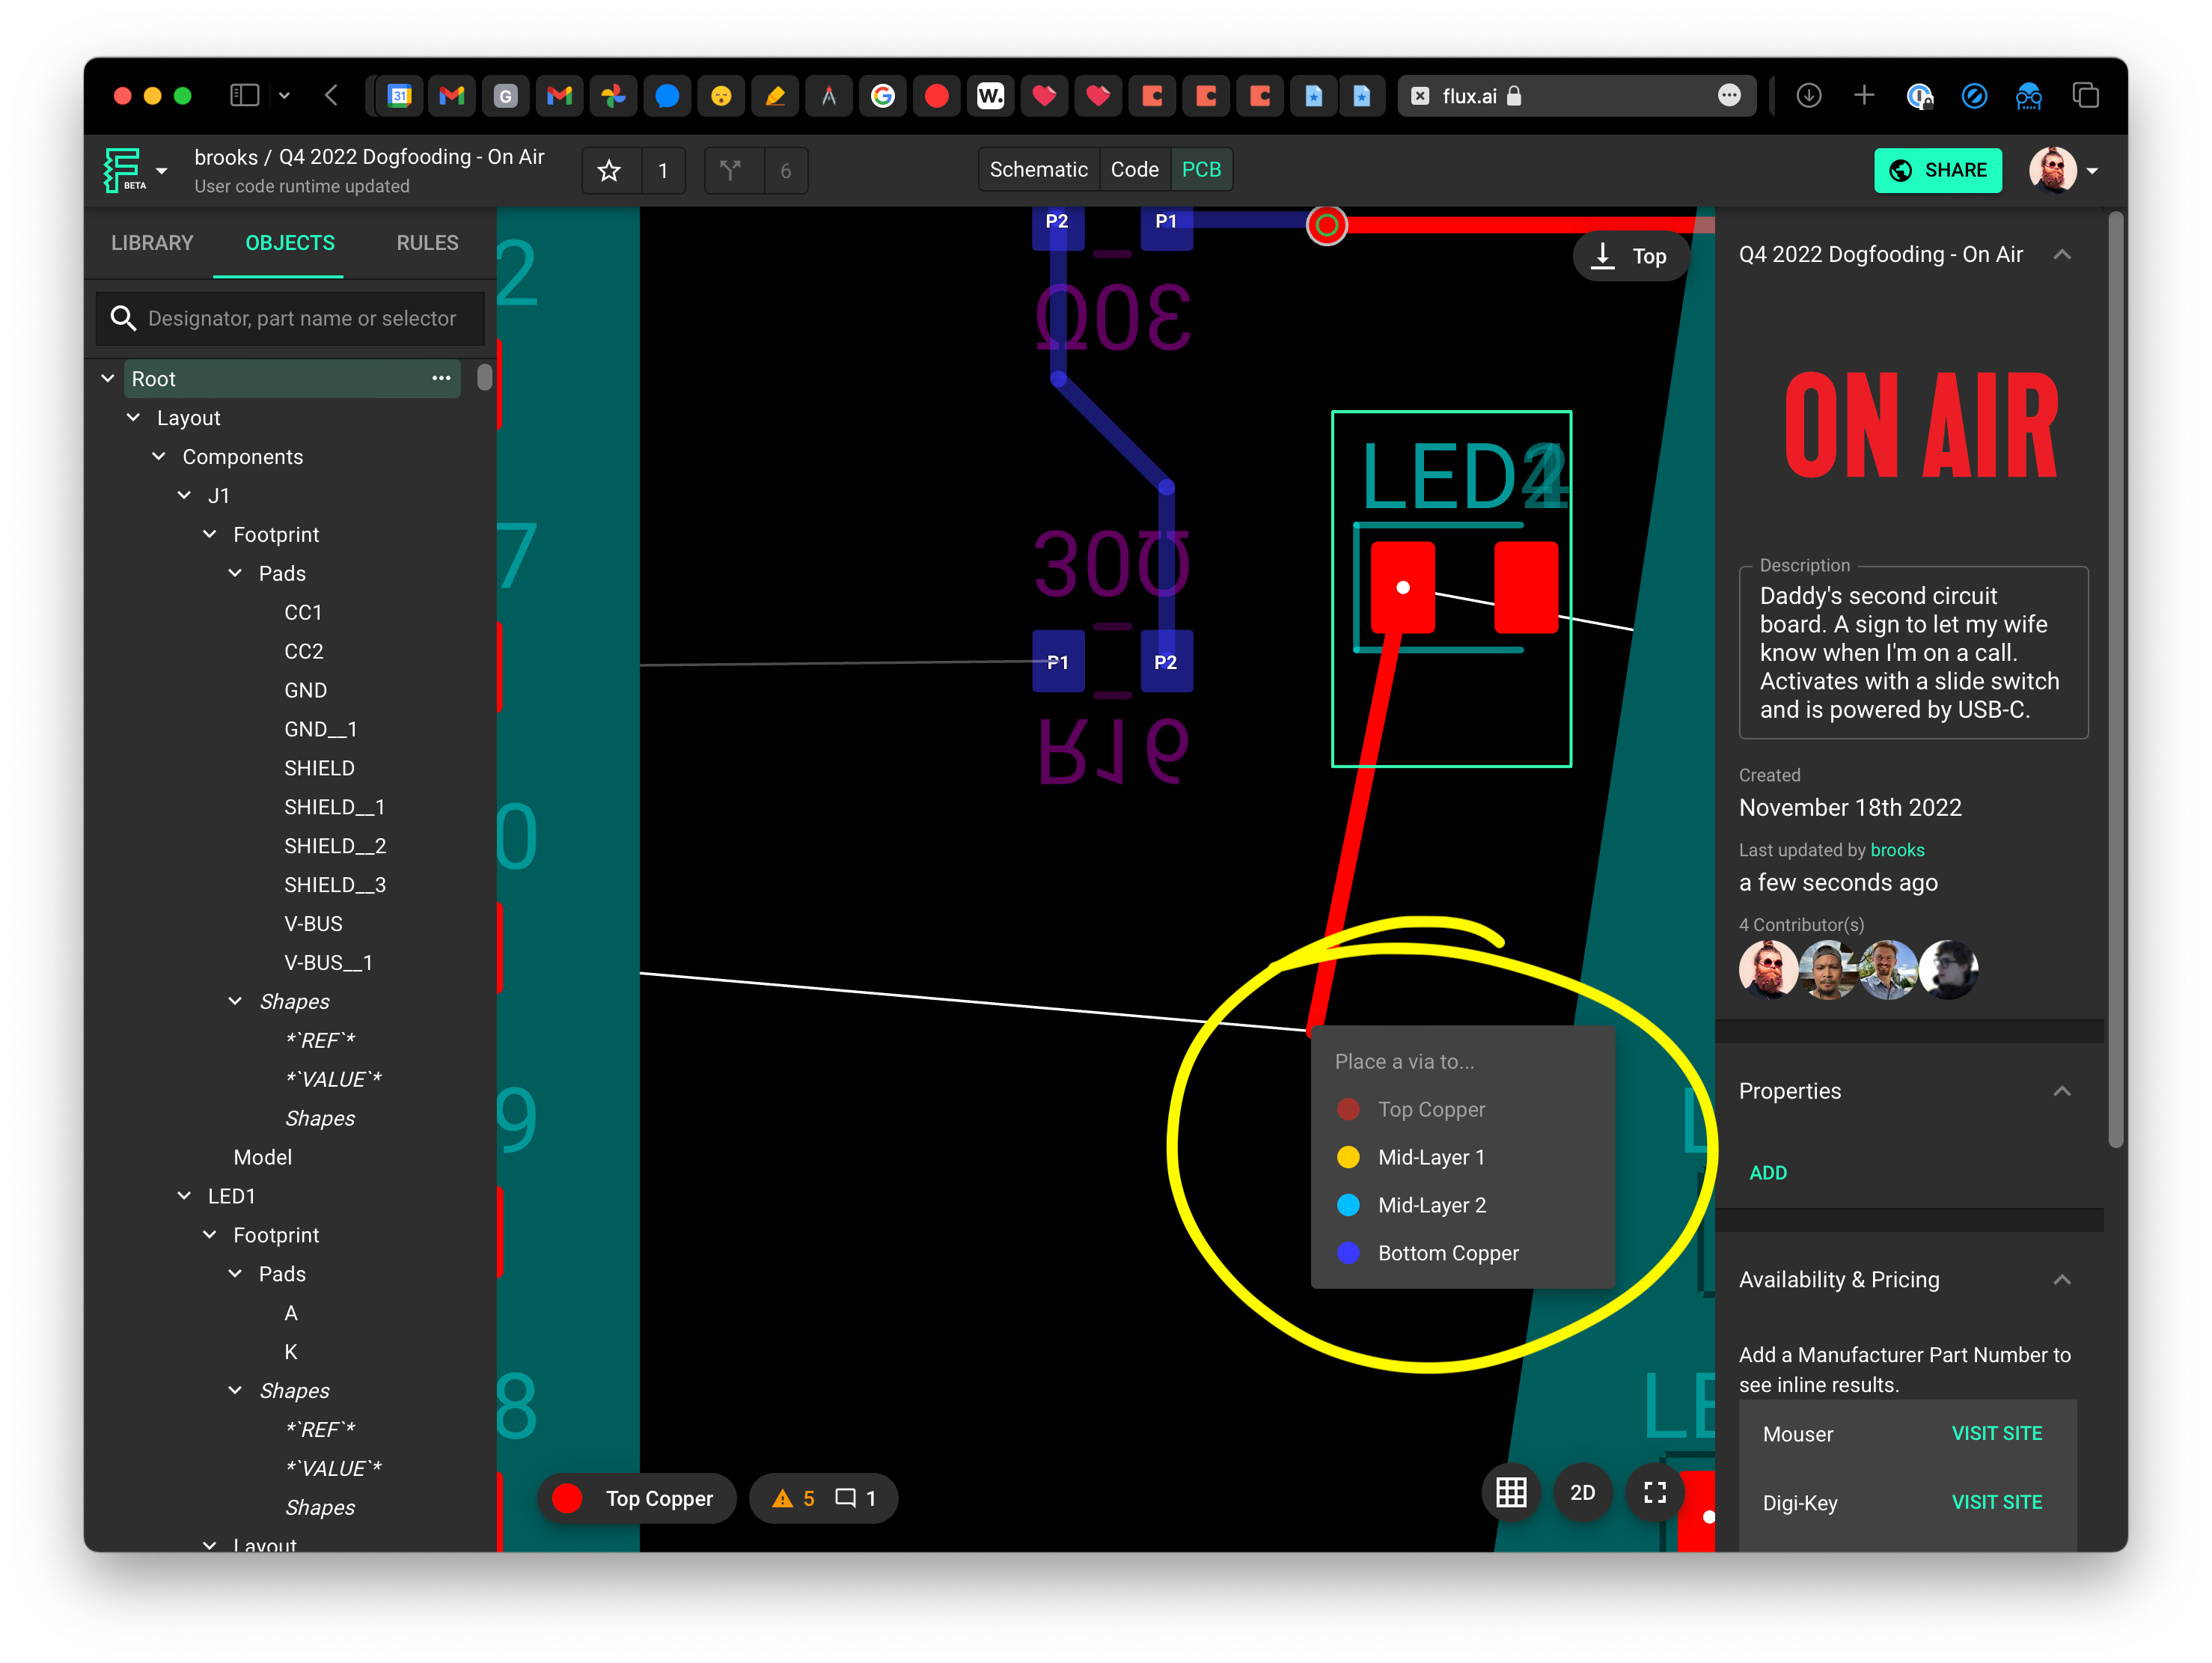Select Bottom Copper in via menu
Screen dimensions: 2212x1663
tap(1447, 1253)
